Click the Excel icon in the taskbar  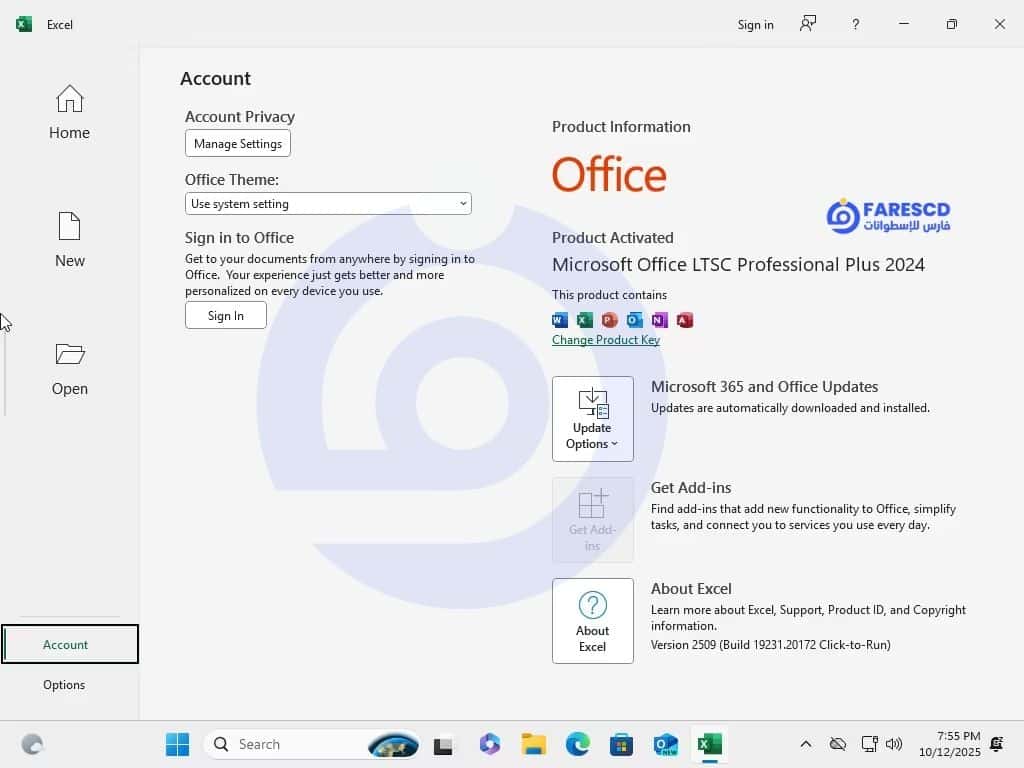(709, 744)
